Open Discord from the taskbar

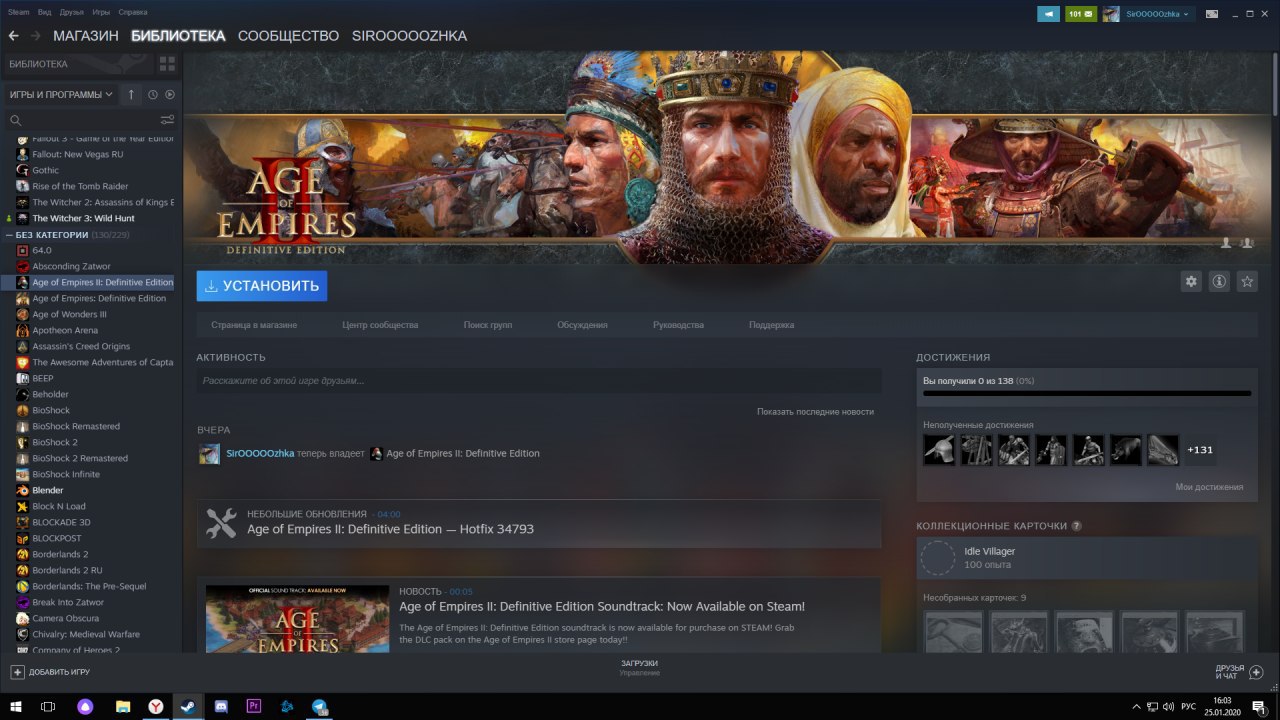click(x=221, y=706)
